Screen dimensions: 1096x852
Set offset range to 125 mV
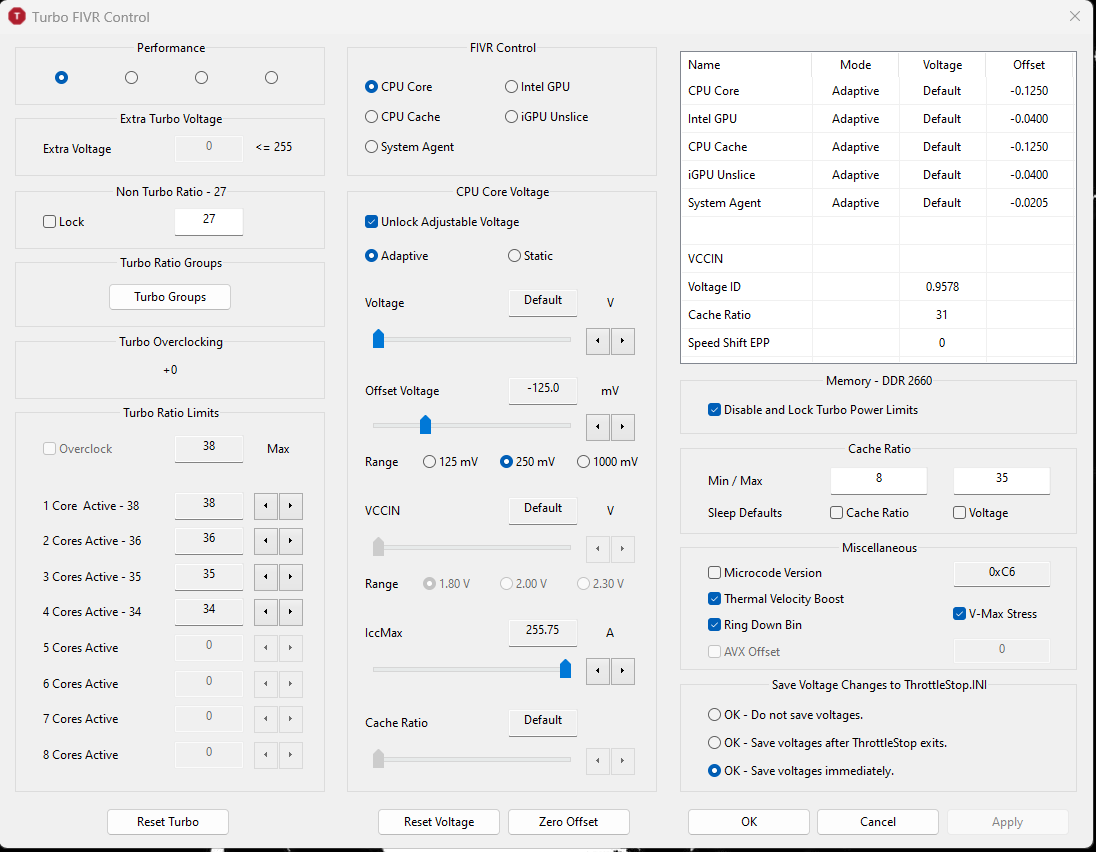(x=451, y=462)
